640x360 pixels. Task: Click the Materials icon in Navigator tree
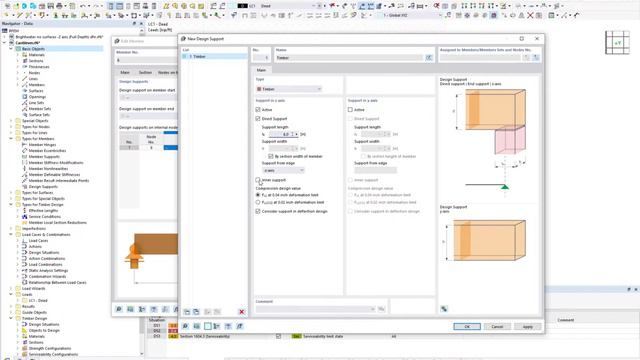24,55
